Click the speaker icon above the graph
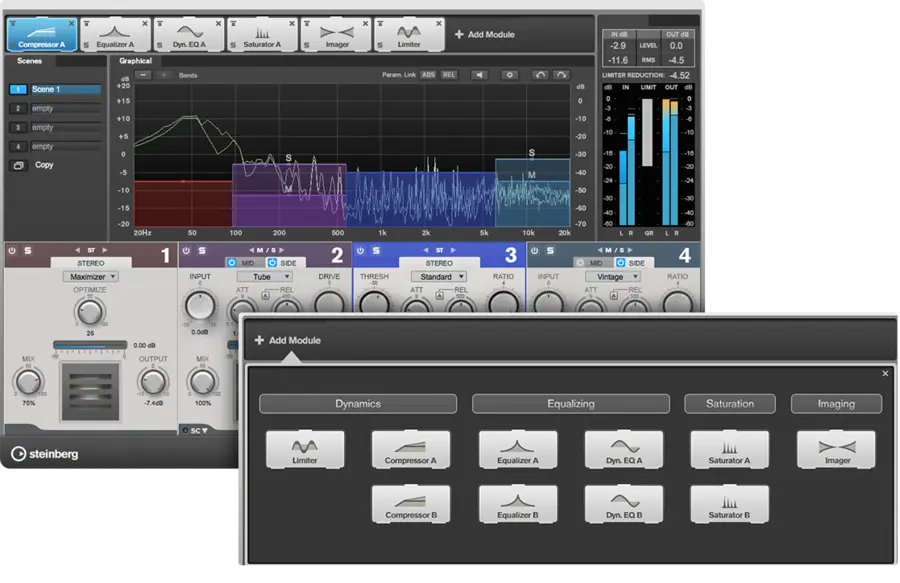This screenshot has width=900, height=583. click(x=479, y=75)
